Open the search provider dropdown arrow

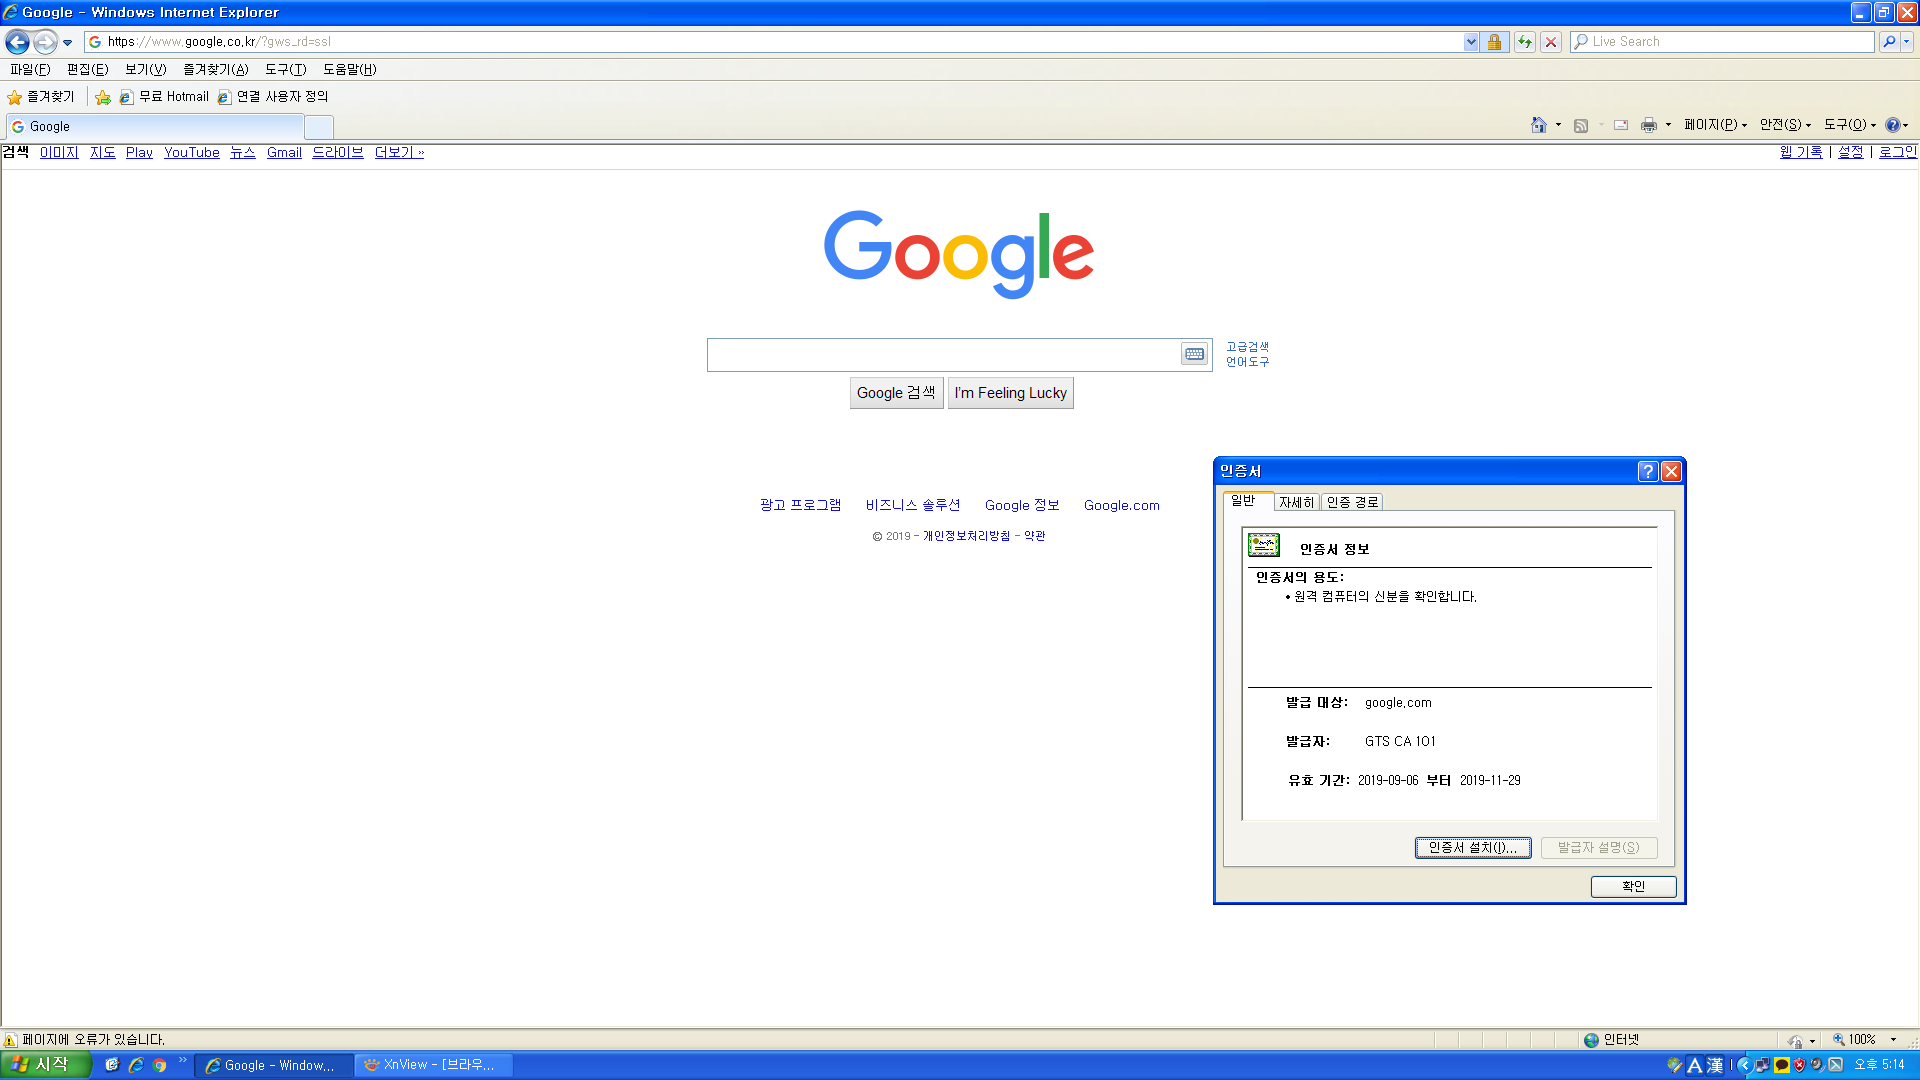point(1907,42)
